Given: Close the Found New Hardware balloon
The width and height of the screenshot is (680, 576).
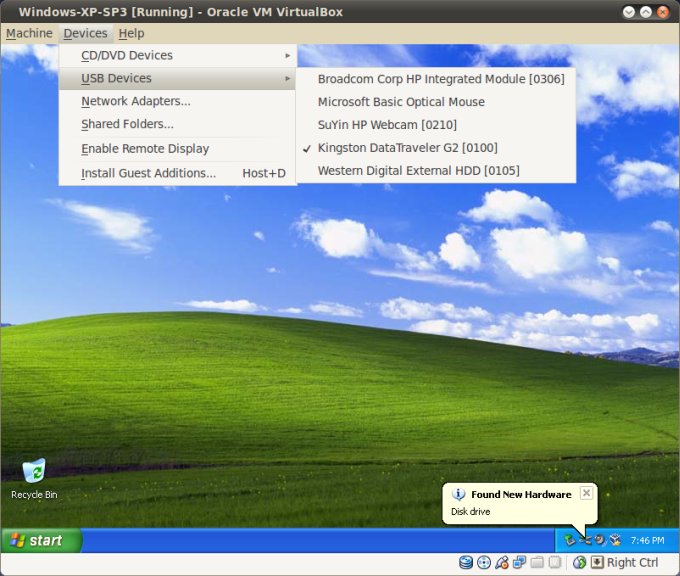Looking at the screenshot, I should pyautogui.click(x=586, y=493).
